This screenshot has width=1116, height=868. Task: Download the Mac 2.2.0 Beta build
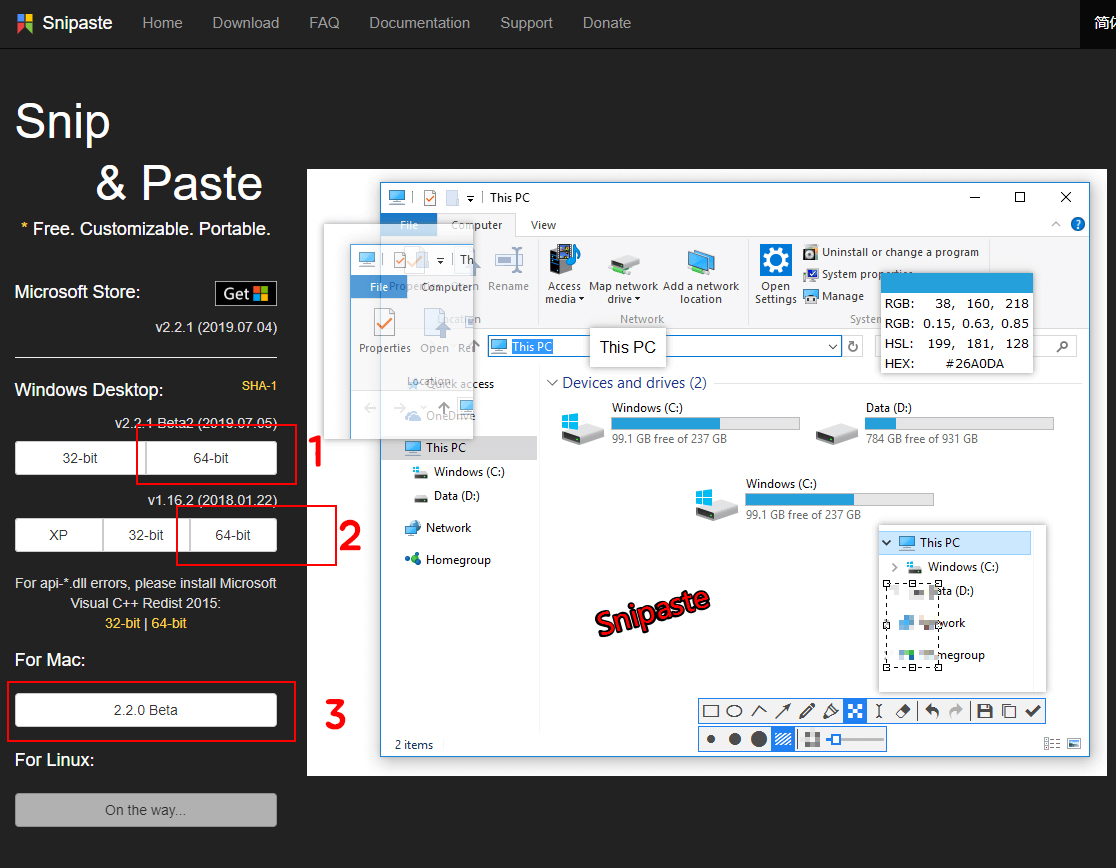146,710
